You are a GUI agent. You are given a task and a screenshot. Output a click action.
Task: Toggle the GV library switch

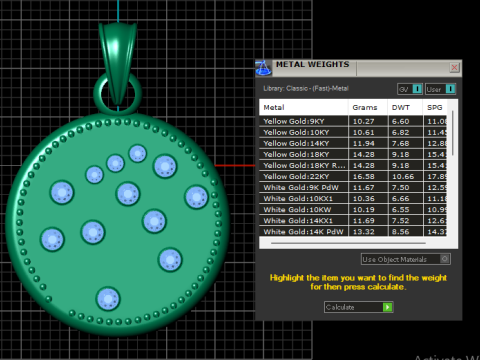click(417, 89)
